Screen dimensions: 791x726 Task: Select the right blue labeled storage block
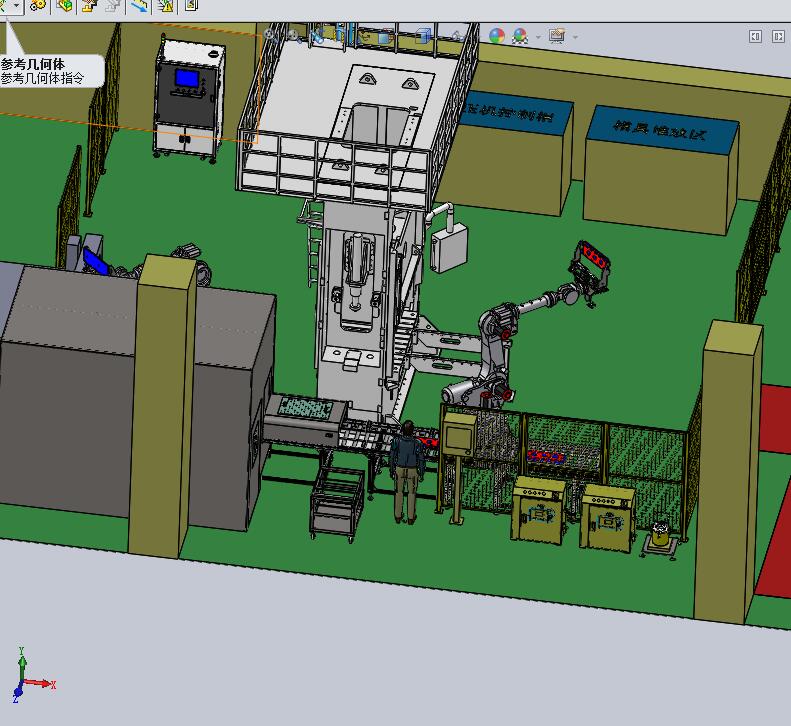click(661, 169)
